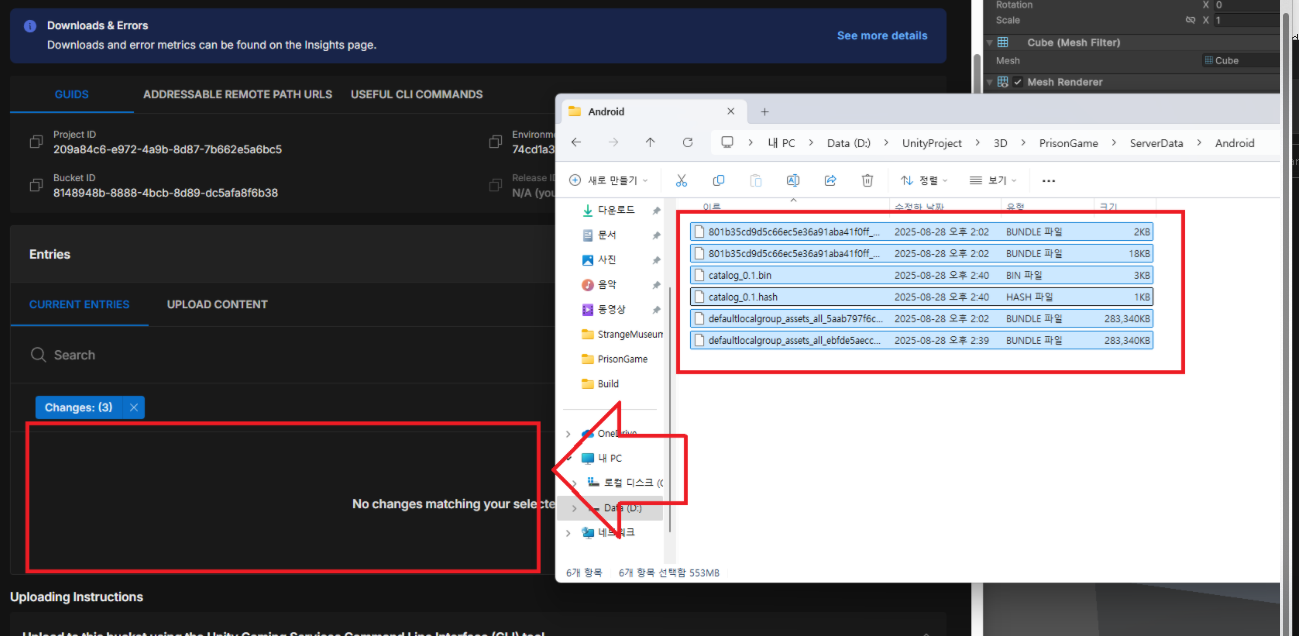Open breadcrumb chevron after UnityProject
Image resolution: width=1299 pixels, height=636 pixels.
pyautogui.click(x=977, y=143)
